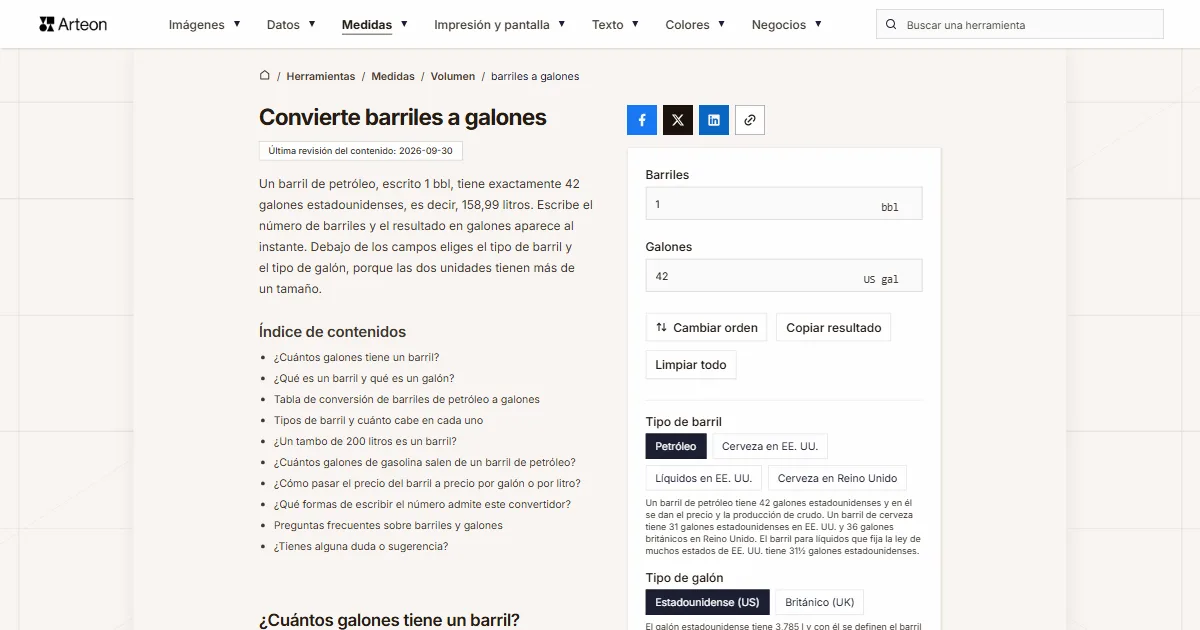Open precio del barril a precio por galón link
The height and width of the screenshot is (630, 1200).
click(x=427, y=483)
